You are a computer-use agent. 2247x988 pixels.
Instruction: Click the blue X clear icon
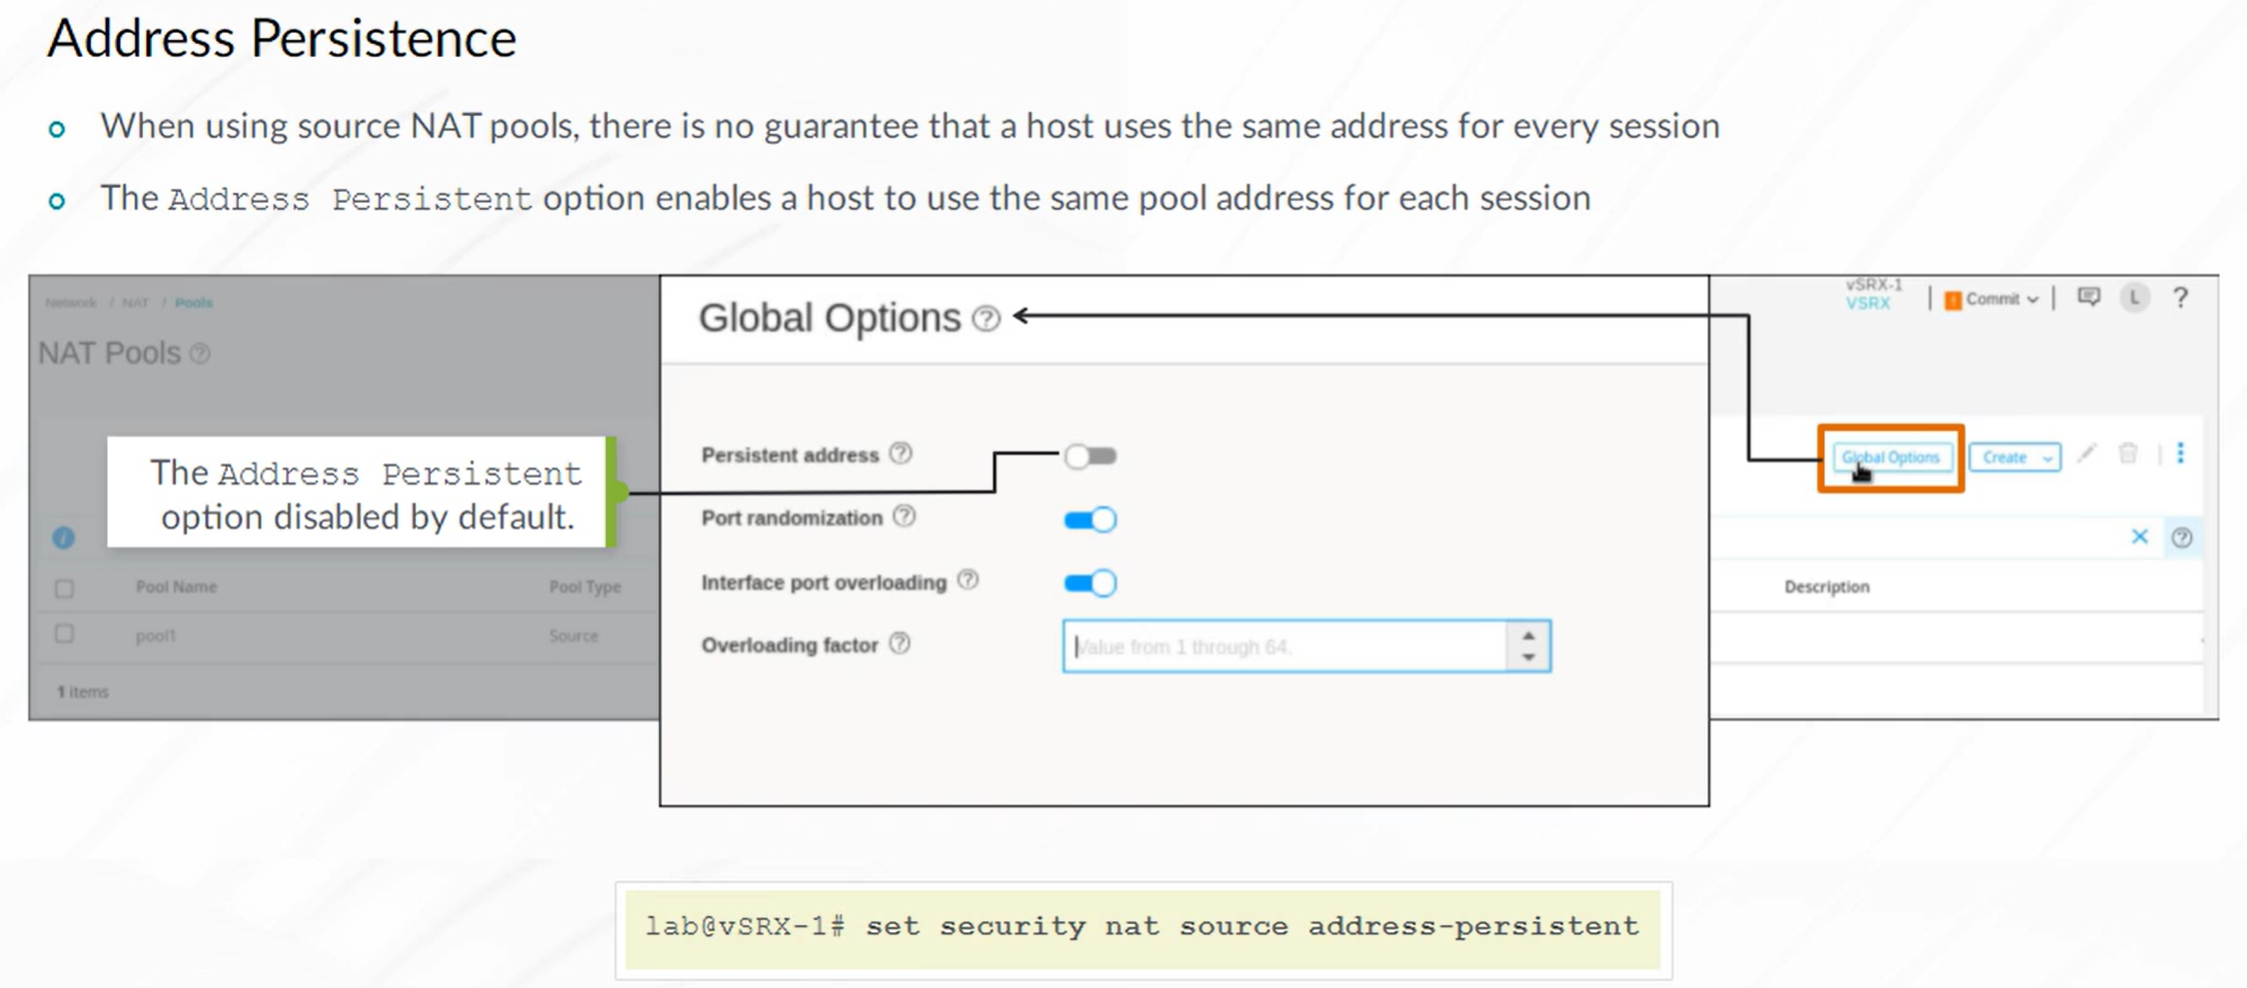[2139, 537]
